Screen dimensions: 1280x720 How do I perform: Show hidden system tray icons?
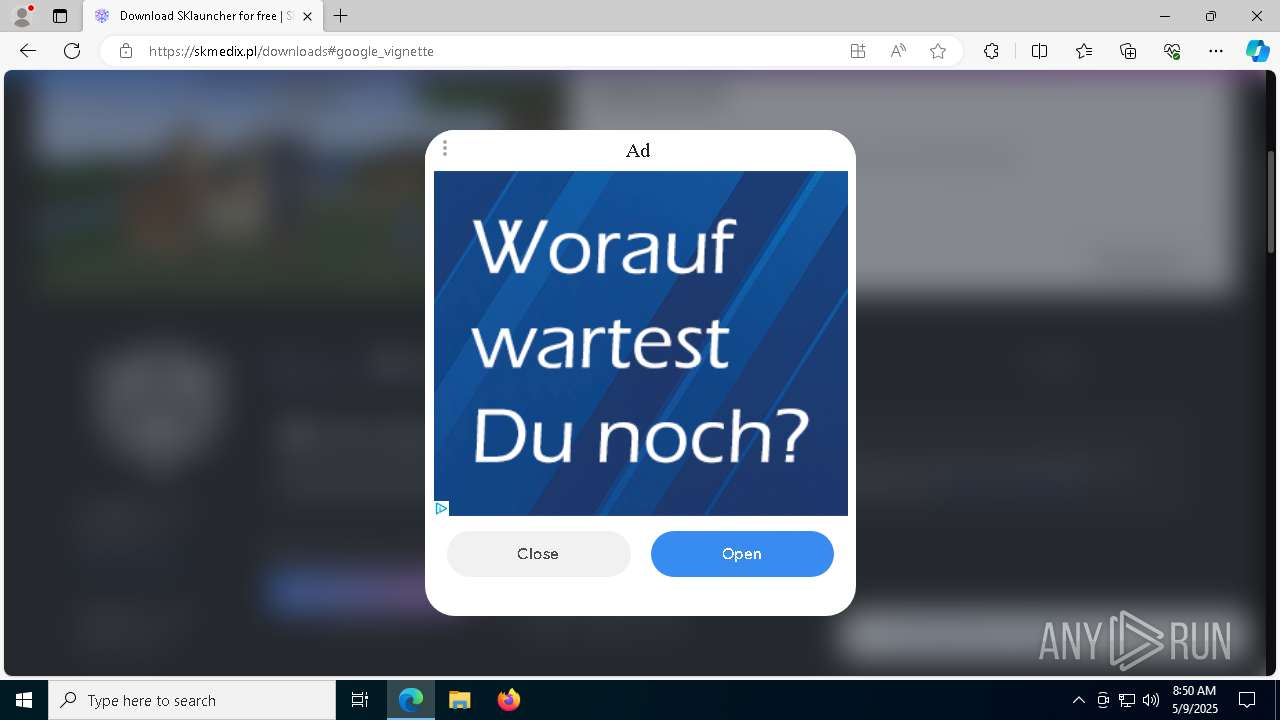tap(1078, 700)
